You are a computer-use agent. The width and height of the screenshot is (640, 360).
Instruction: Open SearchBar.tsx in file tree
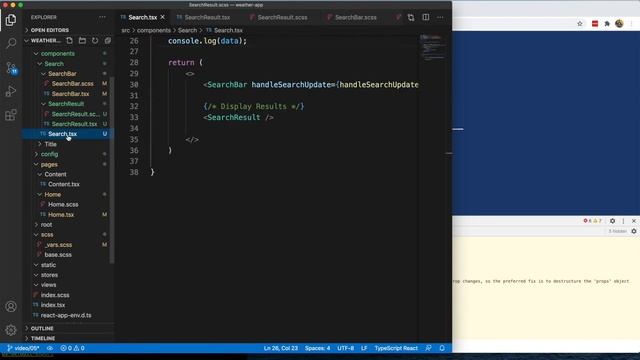point(70,93)
